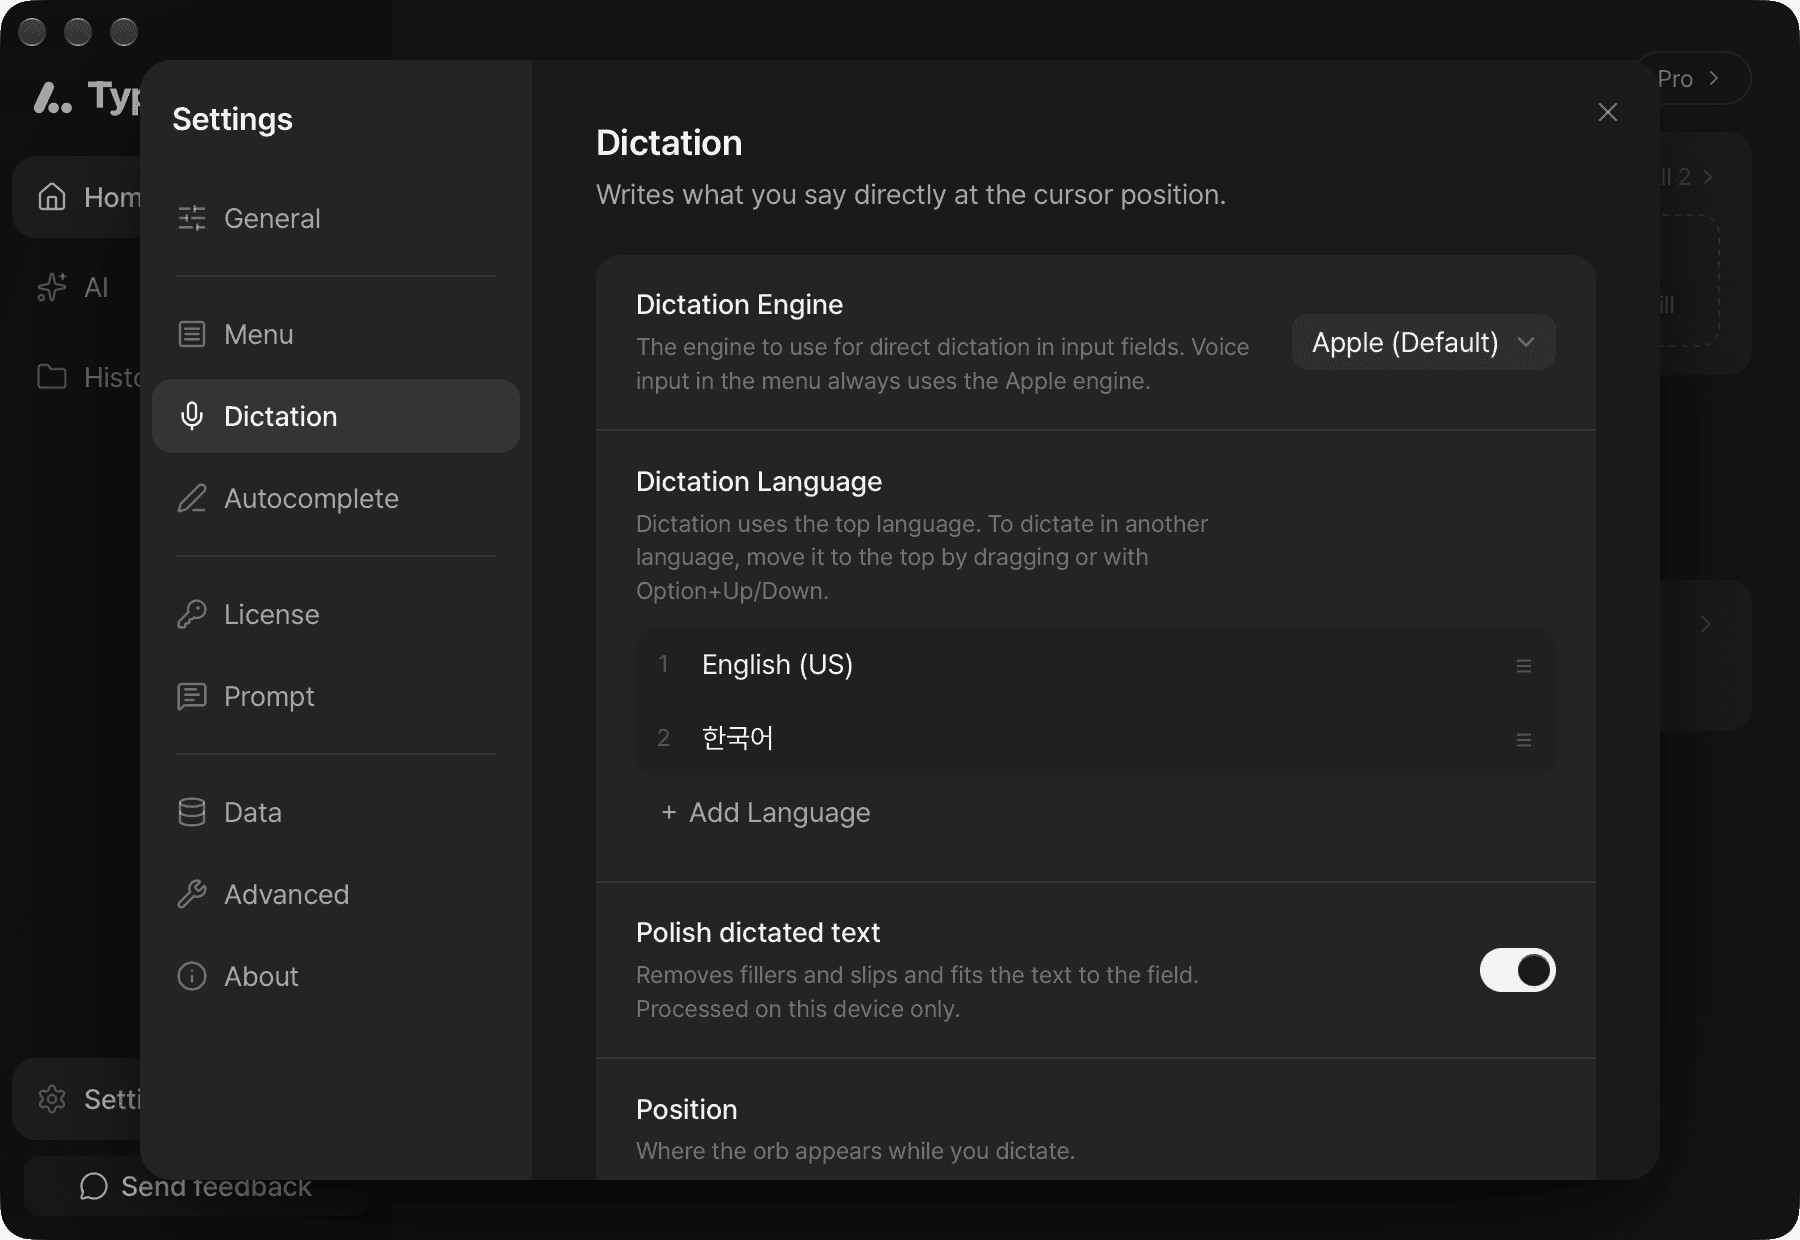This screenshot has width=1800, height=1240.
Task: Switch to the Menu settings section
Action: point(336,334)
